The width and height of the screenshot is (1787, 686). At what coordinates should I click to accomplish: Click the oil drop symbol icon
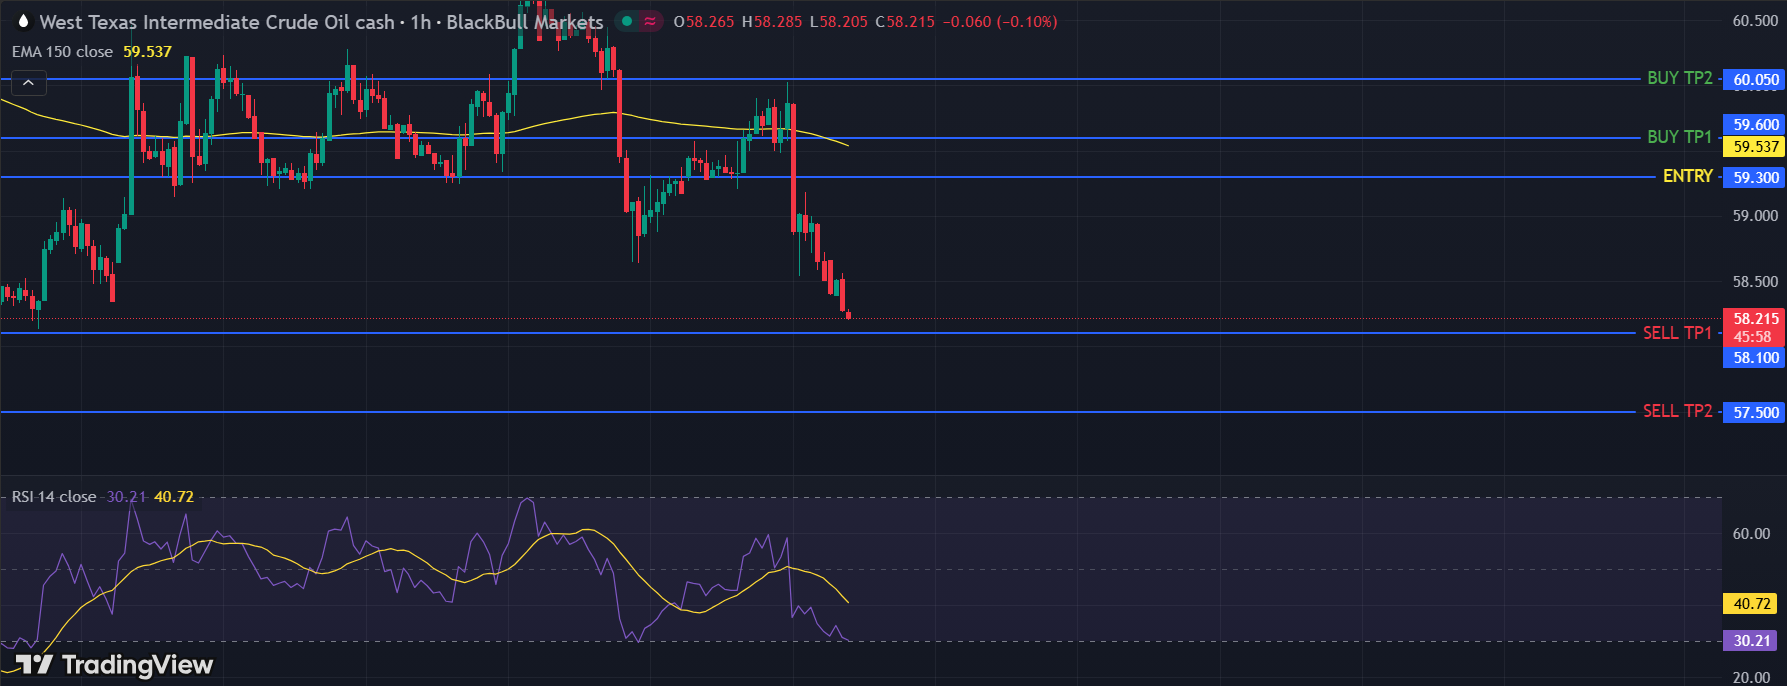(23, 21)
